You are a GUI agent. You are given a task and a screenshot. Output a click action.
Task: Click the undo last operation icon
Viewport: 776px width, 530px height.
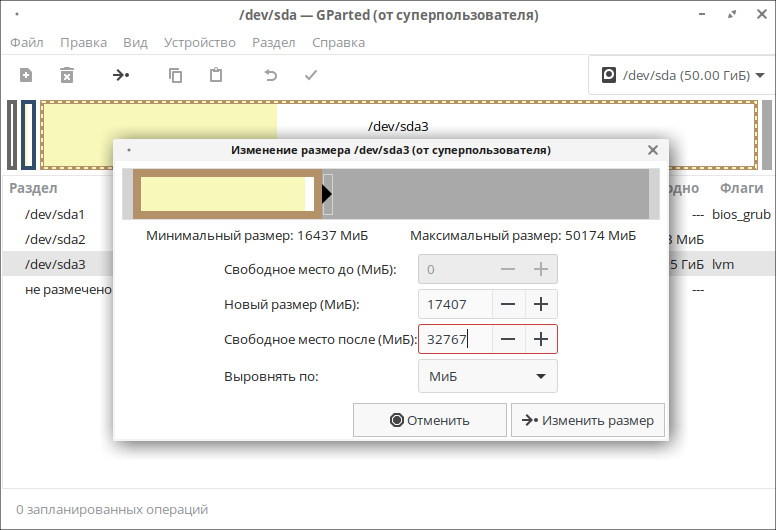tap(270, 75)
